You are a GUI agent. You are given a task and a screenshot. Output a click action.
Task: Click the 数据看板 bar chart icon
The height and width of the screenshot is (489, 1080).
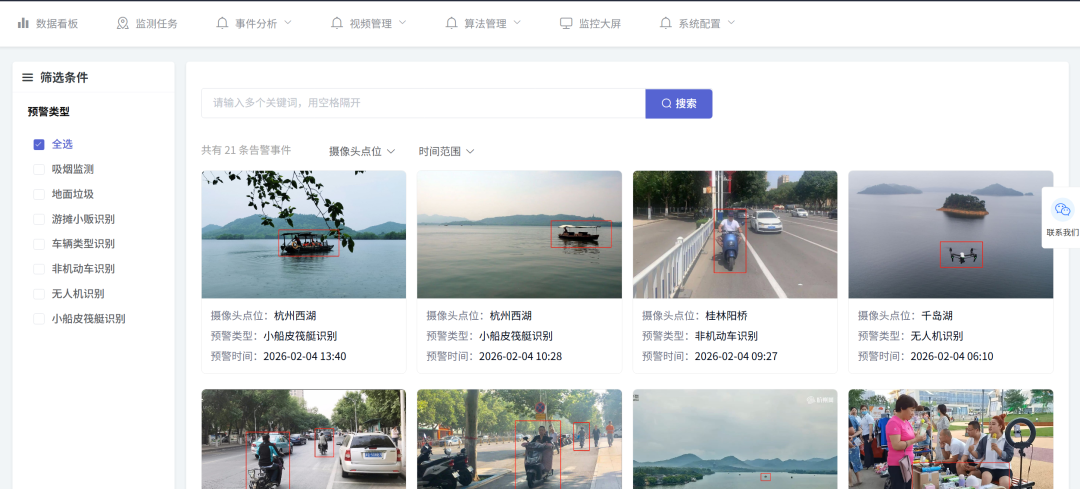pyautogui.click(x=23, y=23)
